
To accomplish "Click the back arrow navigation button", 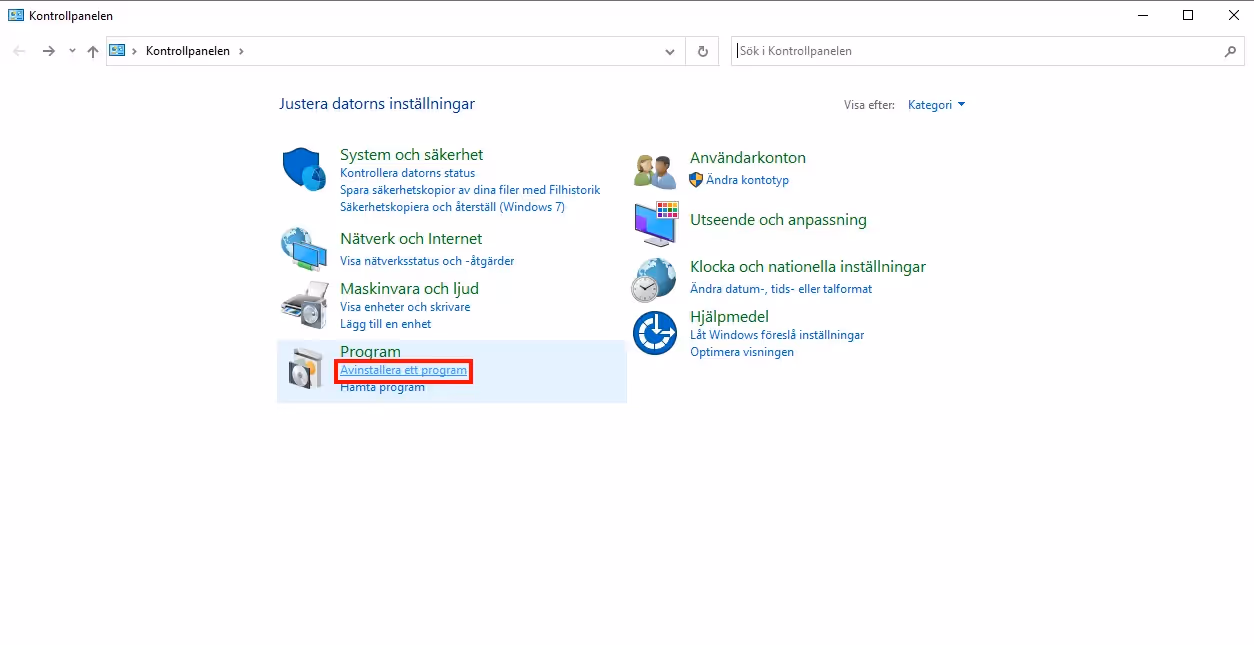I will click(20, 51).
